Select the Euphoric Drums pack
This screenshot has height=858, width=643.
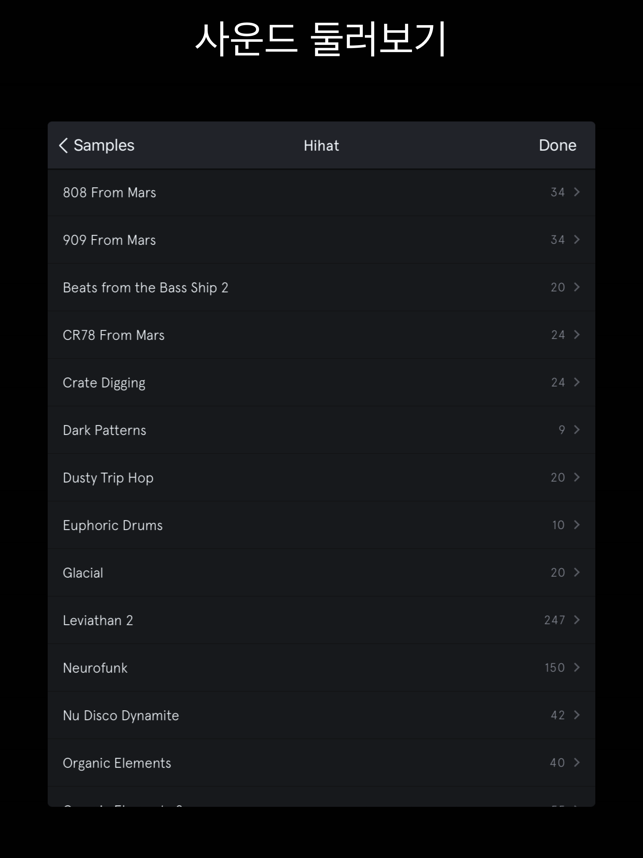coord(321,525)
